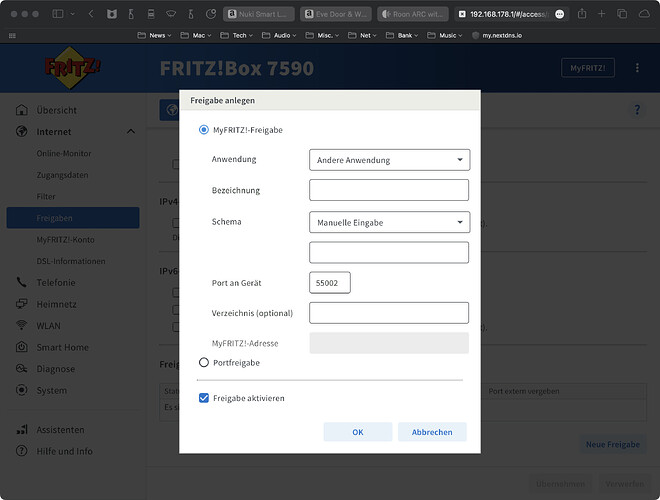Open Assistenten in the sidebar
Screen dimensions: 660x500
click(60, 430)
